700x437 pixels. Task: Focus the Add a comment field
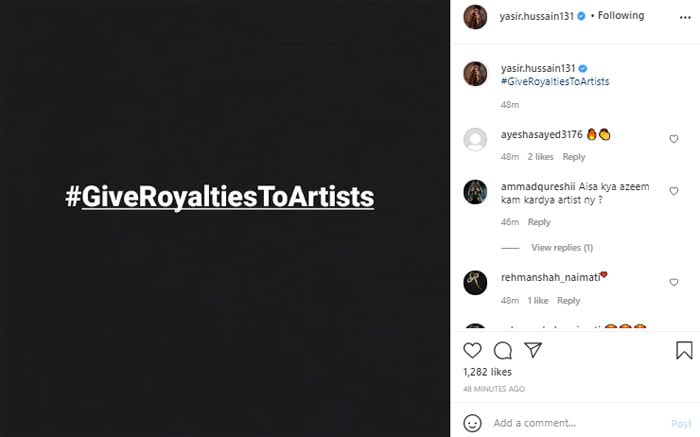point(570,423)
